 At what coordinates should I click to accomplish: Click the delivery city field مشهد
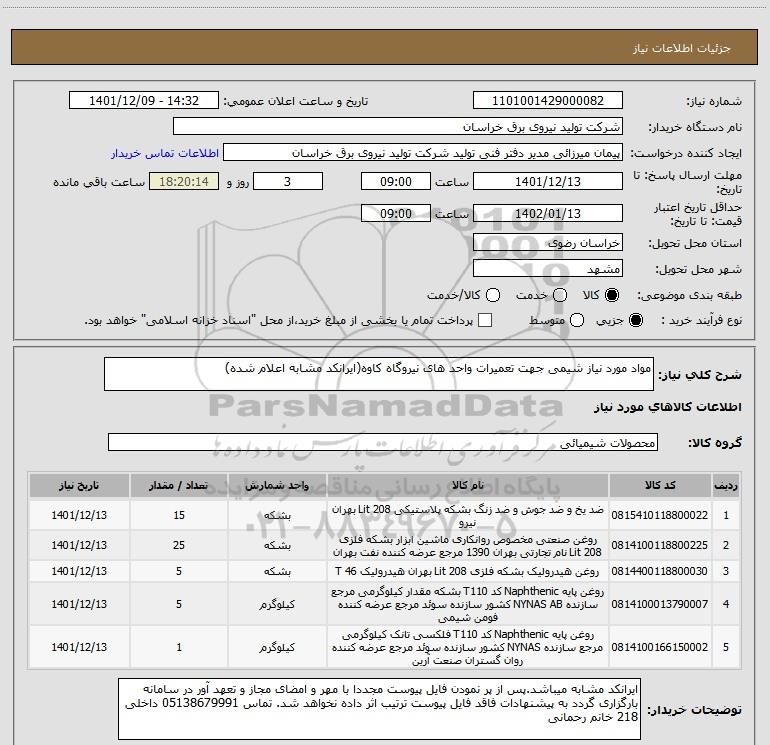[x=548, y=269]
